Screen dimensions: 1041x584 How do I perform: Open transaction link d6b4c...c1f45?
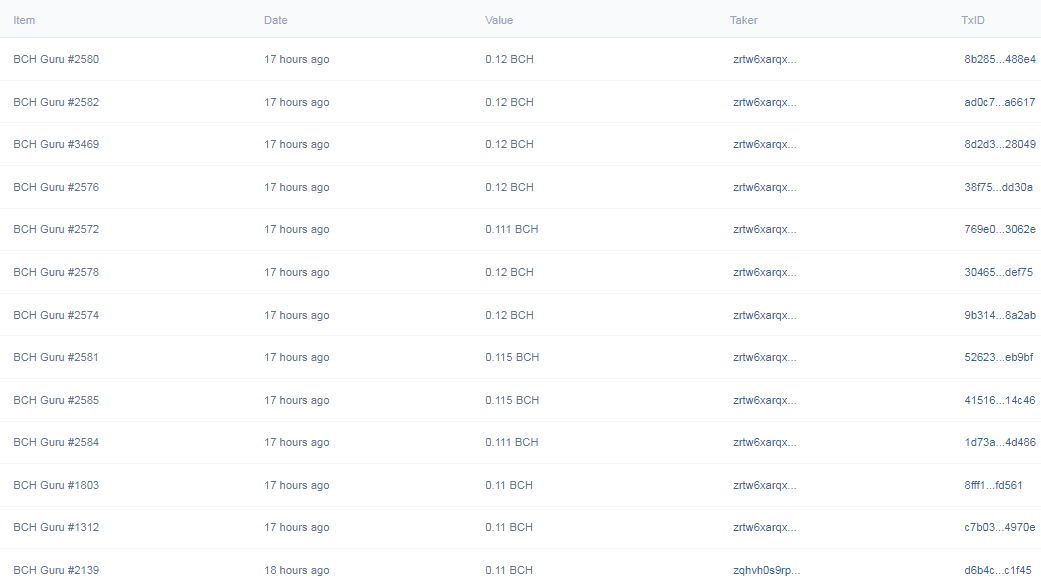[x=998, y=570]
